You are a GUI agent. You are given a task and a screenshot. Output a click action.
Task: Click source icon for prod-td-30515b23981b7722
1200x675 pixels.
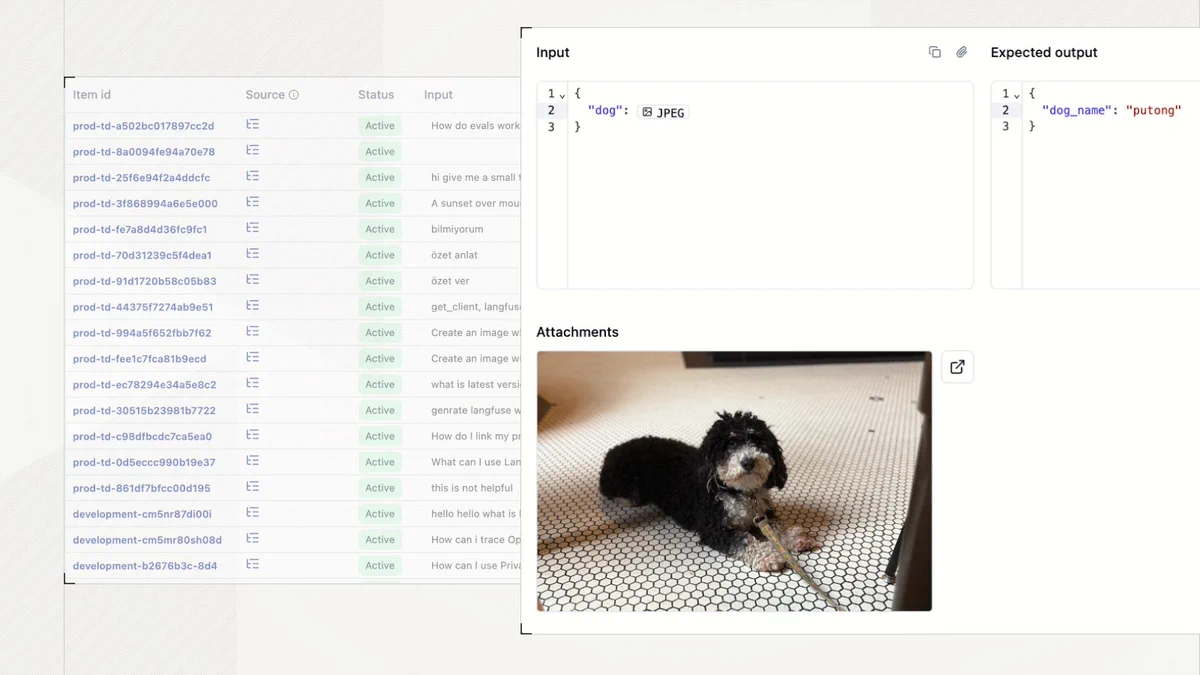pyautogui.click(x=253, y=410)
